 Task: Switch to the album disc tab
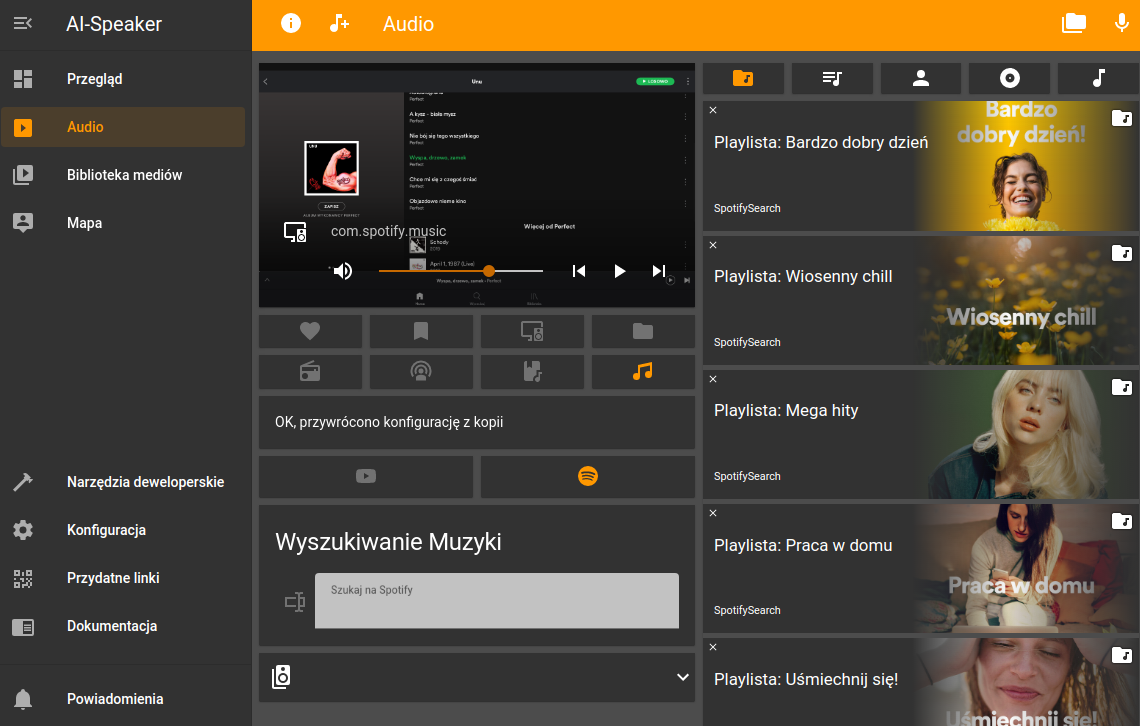point(1009,78)
